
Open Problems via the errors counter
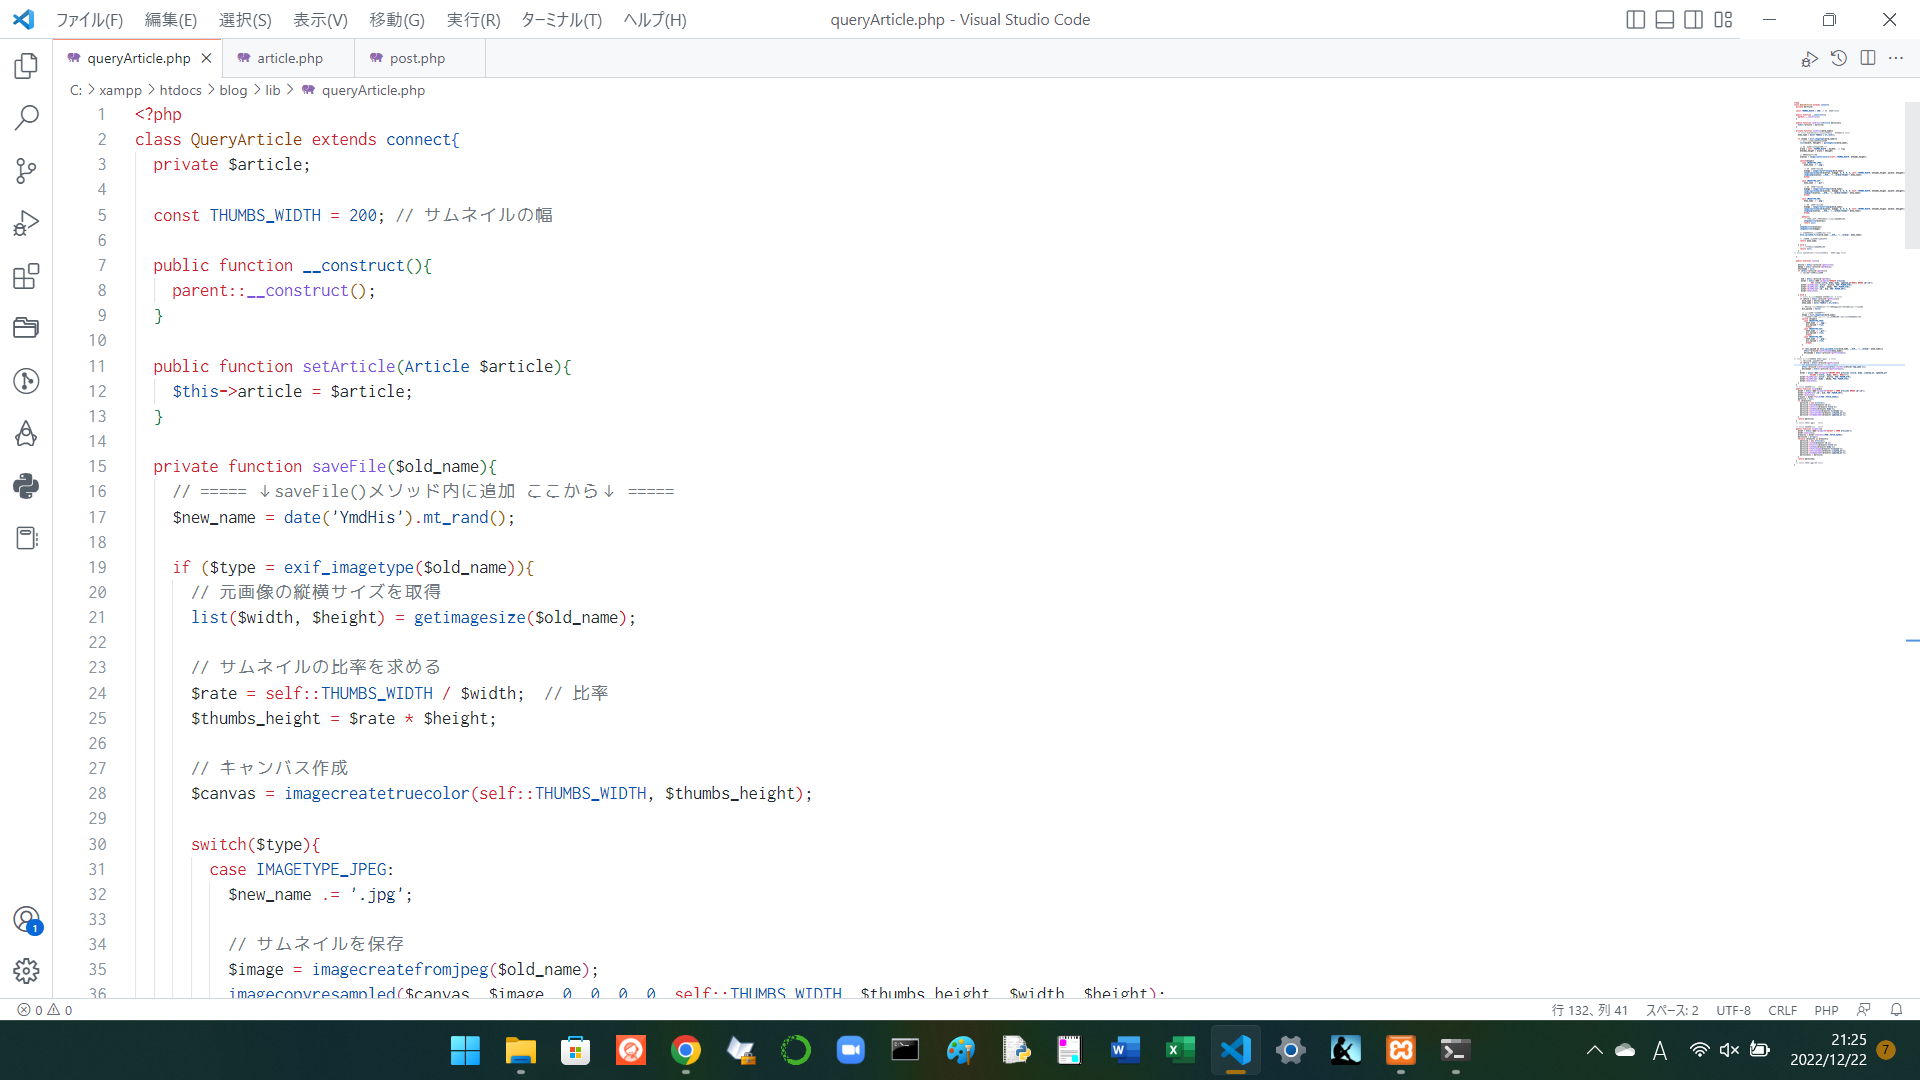pyautogui.click(x=44, y=1010)
